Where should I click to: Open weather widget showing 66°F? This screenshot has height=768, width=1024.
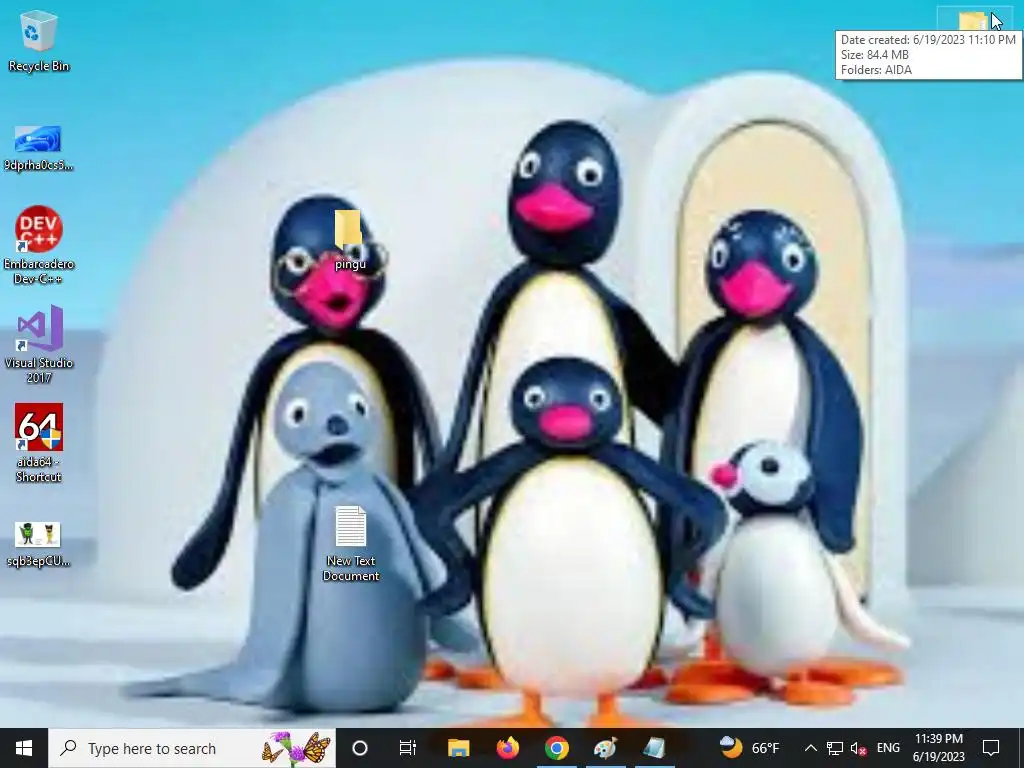tap(750, 747)
